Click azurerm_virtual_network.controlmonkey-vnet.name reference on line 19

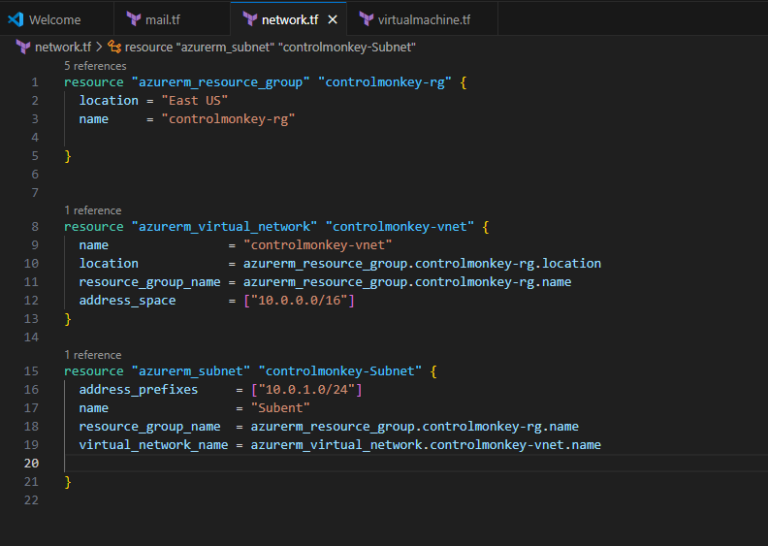click(426, 445)
